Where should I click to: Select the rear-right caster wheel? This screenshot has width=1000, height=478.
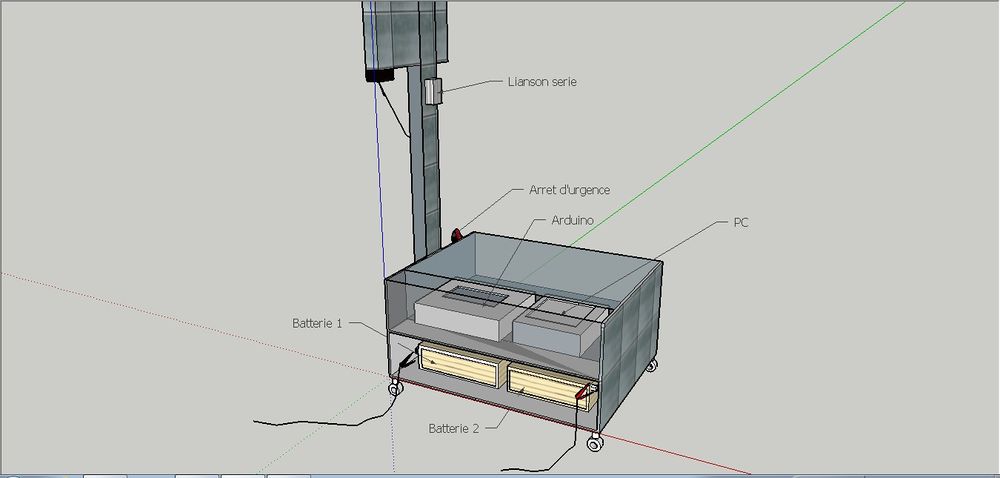pyautogui.click(x=651, y=366)
